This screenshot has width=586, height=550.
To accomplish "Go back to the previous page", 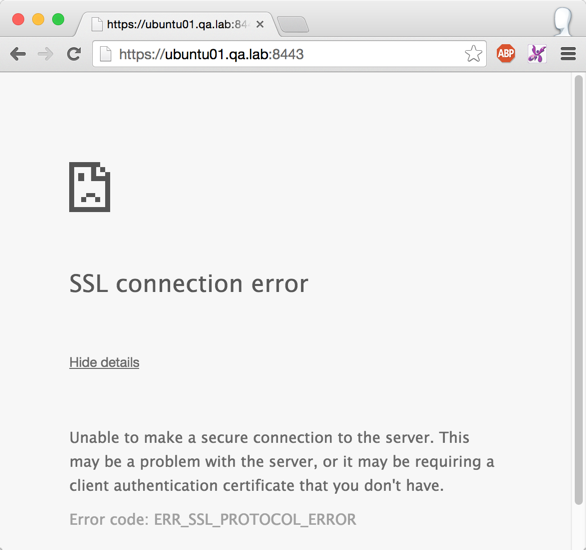I will pyautogui.click(x=18, y=54).
